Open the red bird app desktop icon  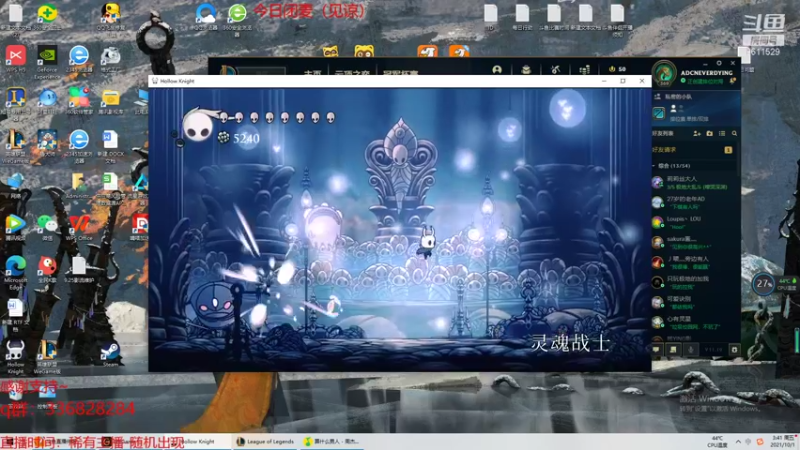click(47, 268)
